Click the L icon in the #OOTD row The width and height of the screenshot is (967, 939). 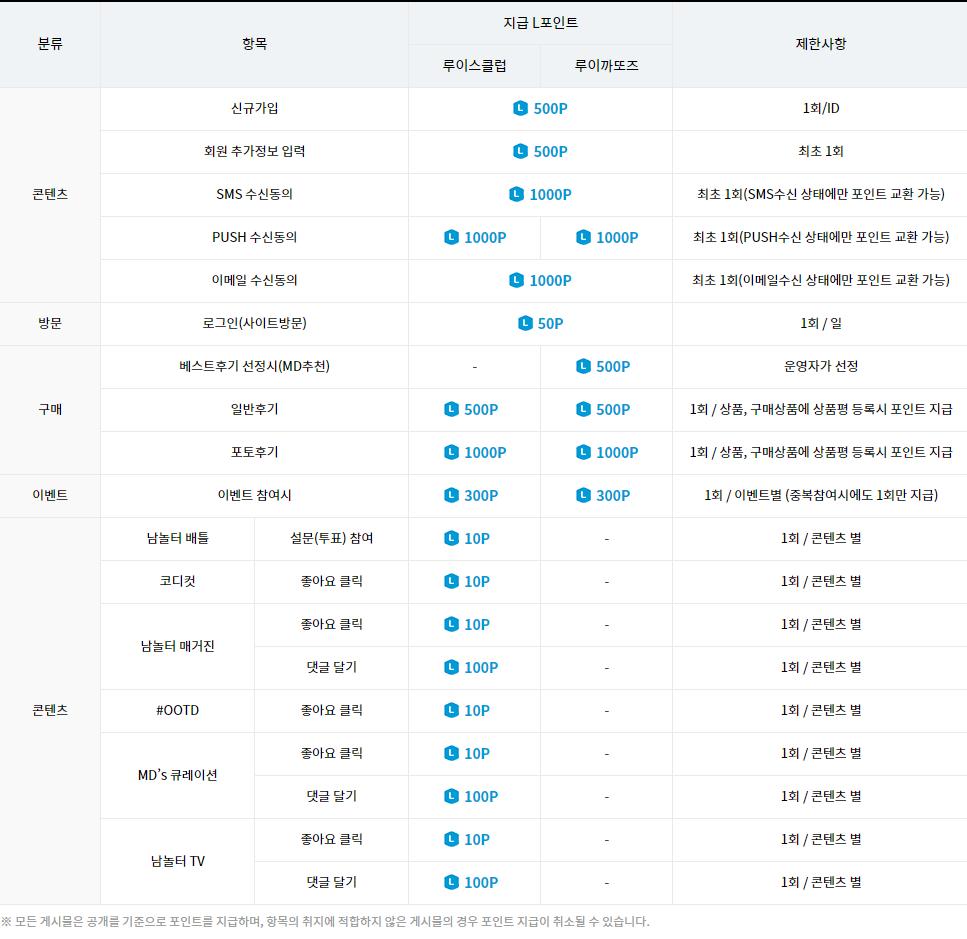point(451,711)
